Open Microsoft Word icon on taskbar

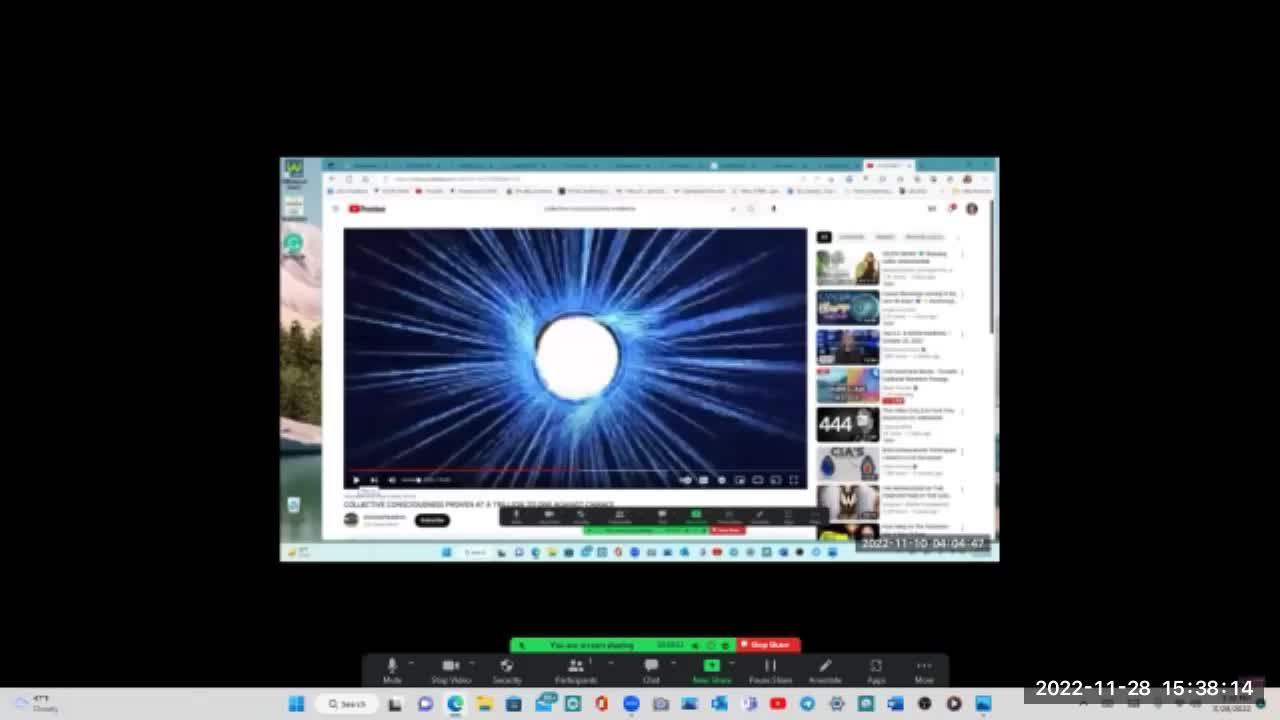[895, 704]
